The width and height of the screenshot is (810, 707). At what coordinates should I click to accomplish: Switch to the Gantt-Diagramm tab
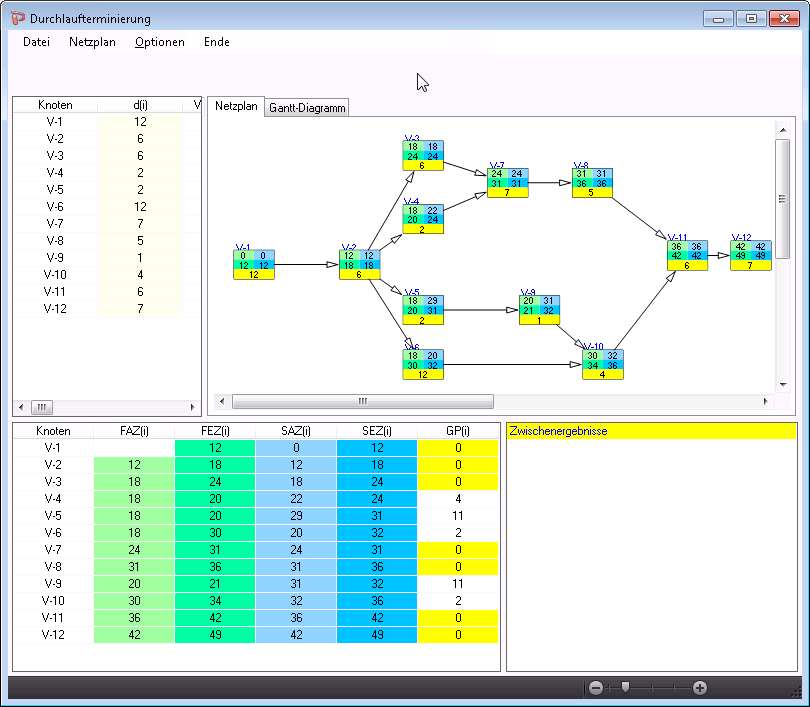[x=307, y=108]
